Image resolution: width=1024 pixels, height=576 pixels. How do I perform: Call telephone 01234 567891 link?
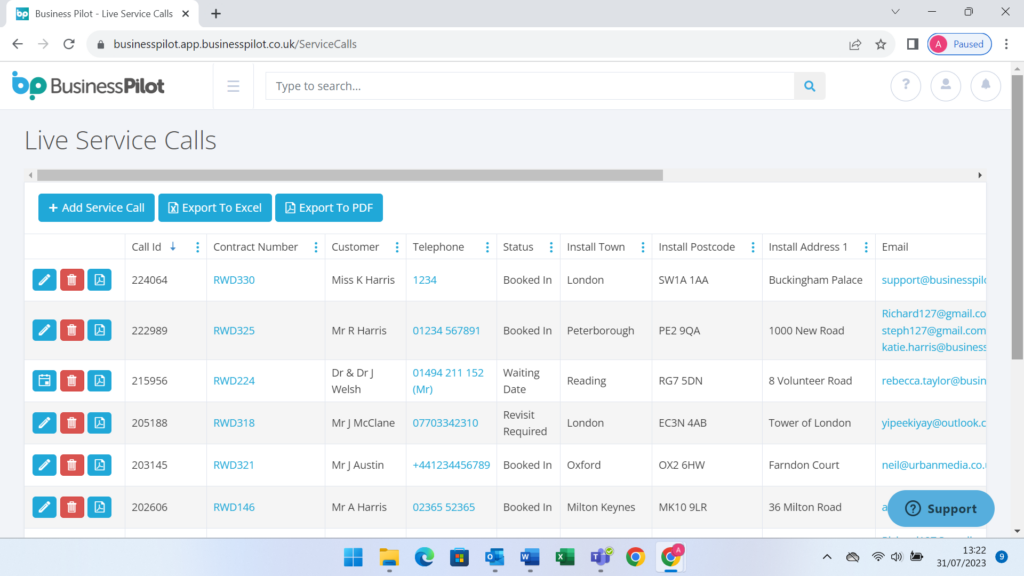446,330
